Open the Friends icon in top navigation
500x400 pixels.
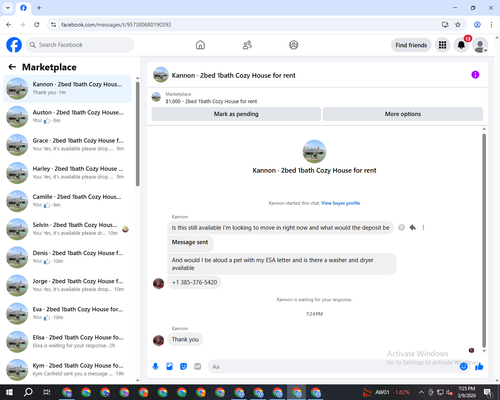click(247, 45)
